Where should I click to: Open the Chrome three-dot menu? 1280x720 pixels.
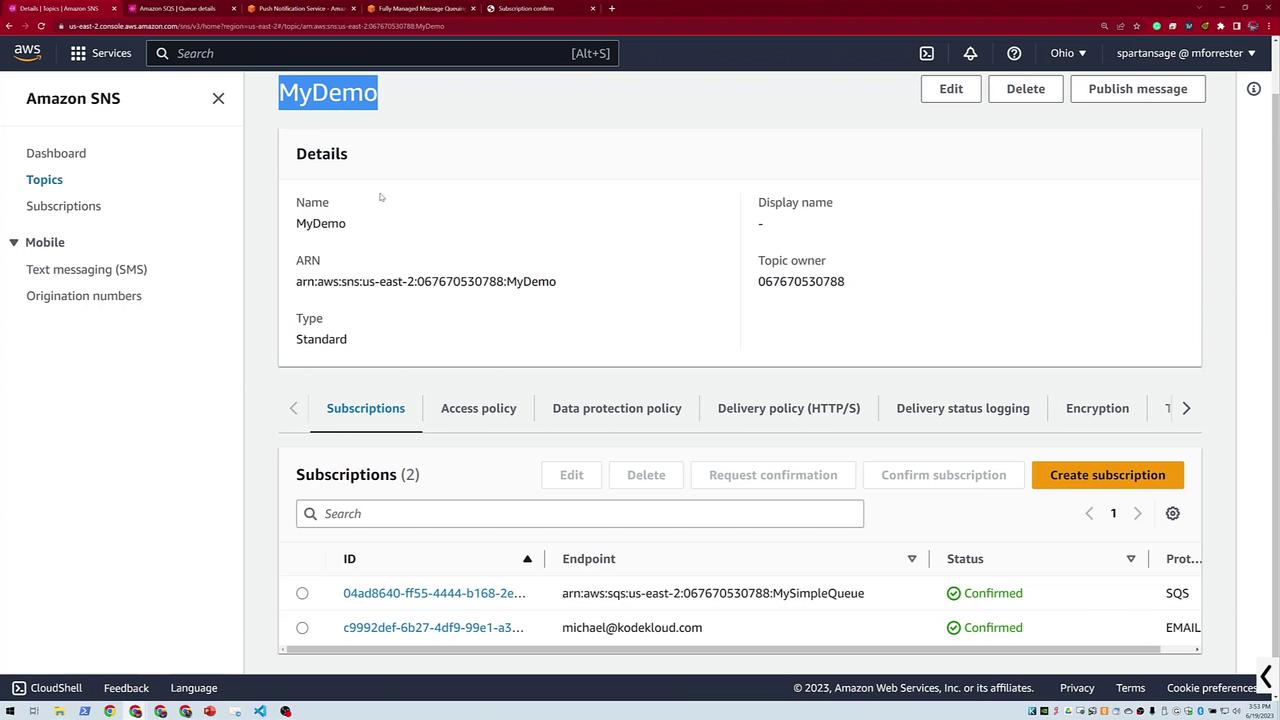[x=1269, y=26]
